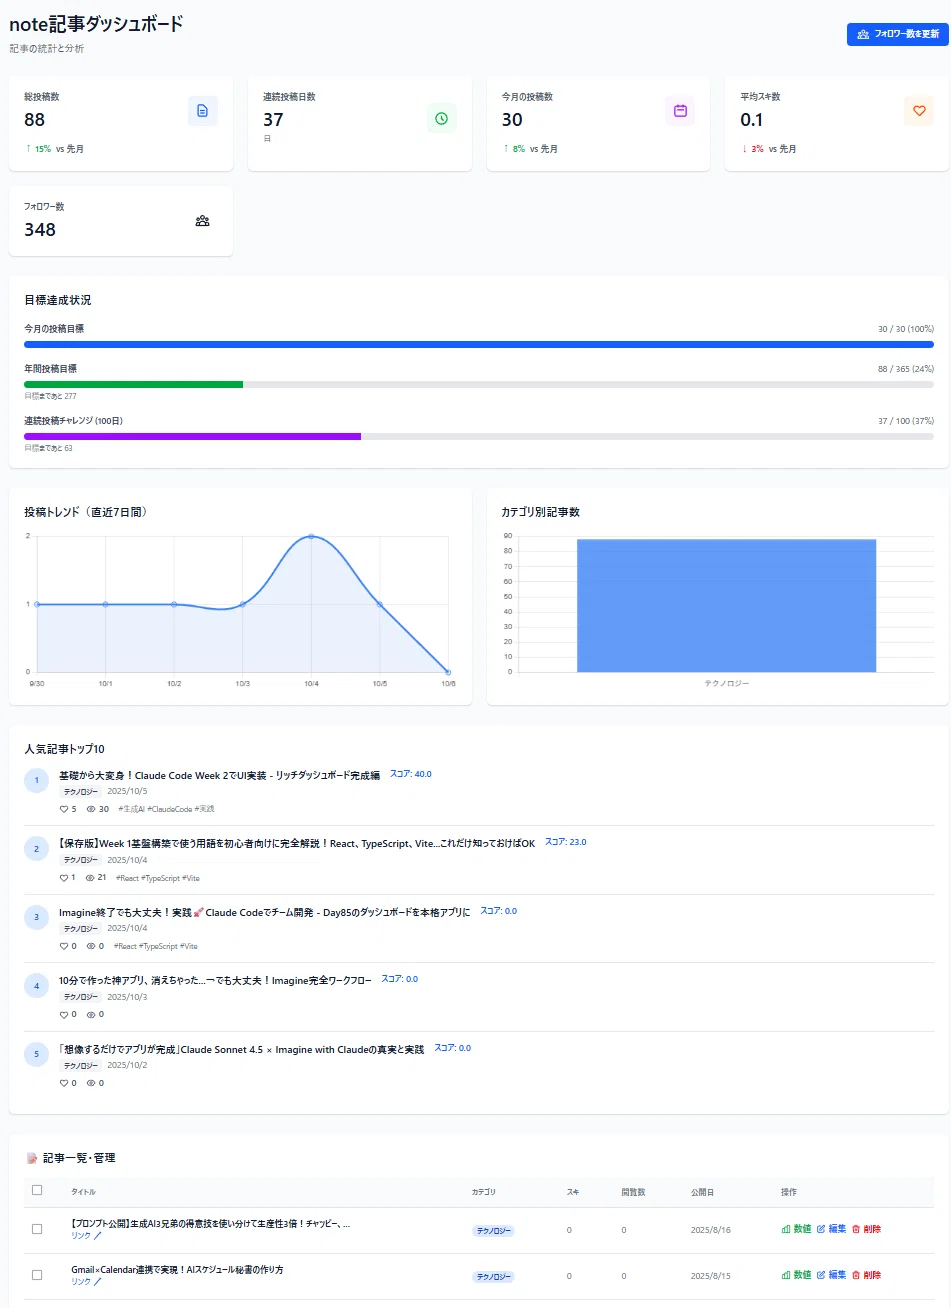The height and width of the screenshot is (1308, 951).
Task: Click the 10/4 peak point on trend chart
Action: click(311, 536)
